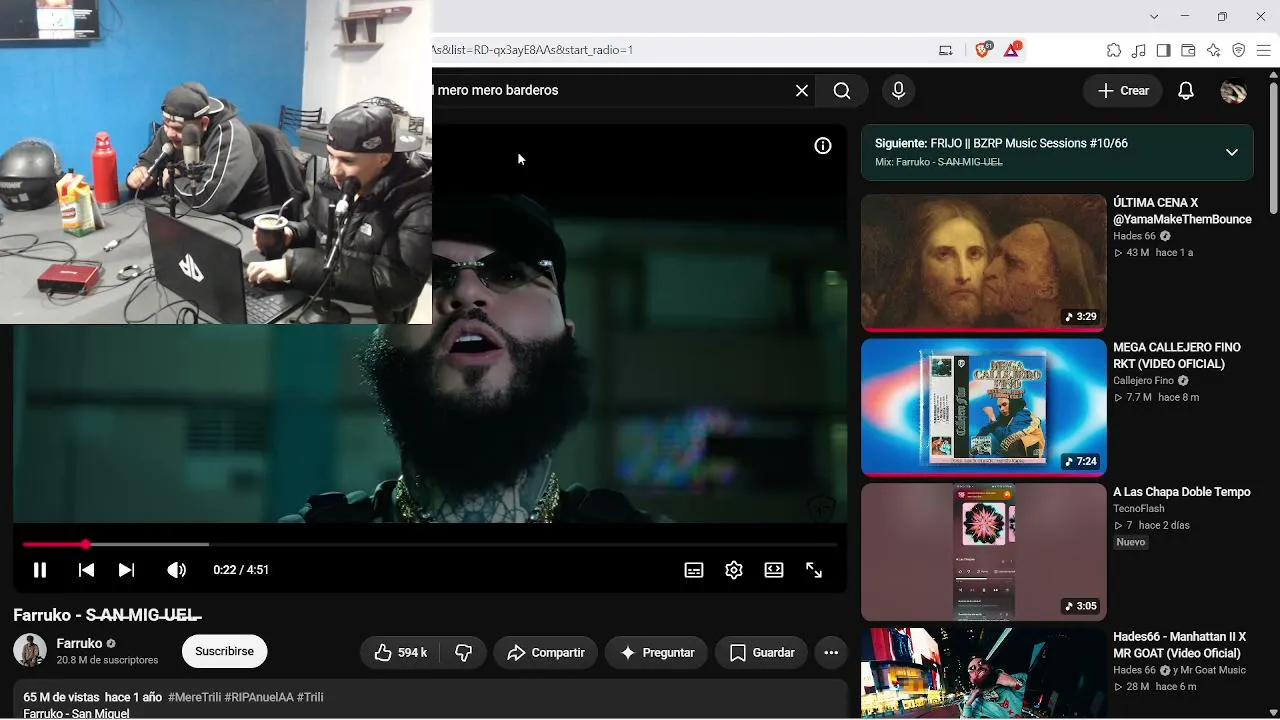The image size is (1280, 720).
Task: Open the MEGA CALLEJERO FINO RKT title
Action: [1177, 356]
